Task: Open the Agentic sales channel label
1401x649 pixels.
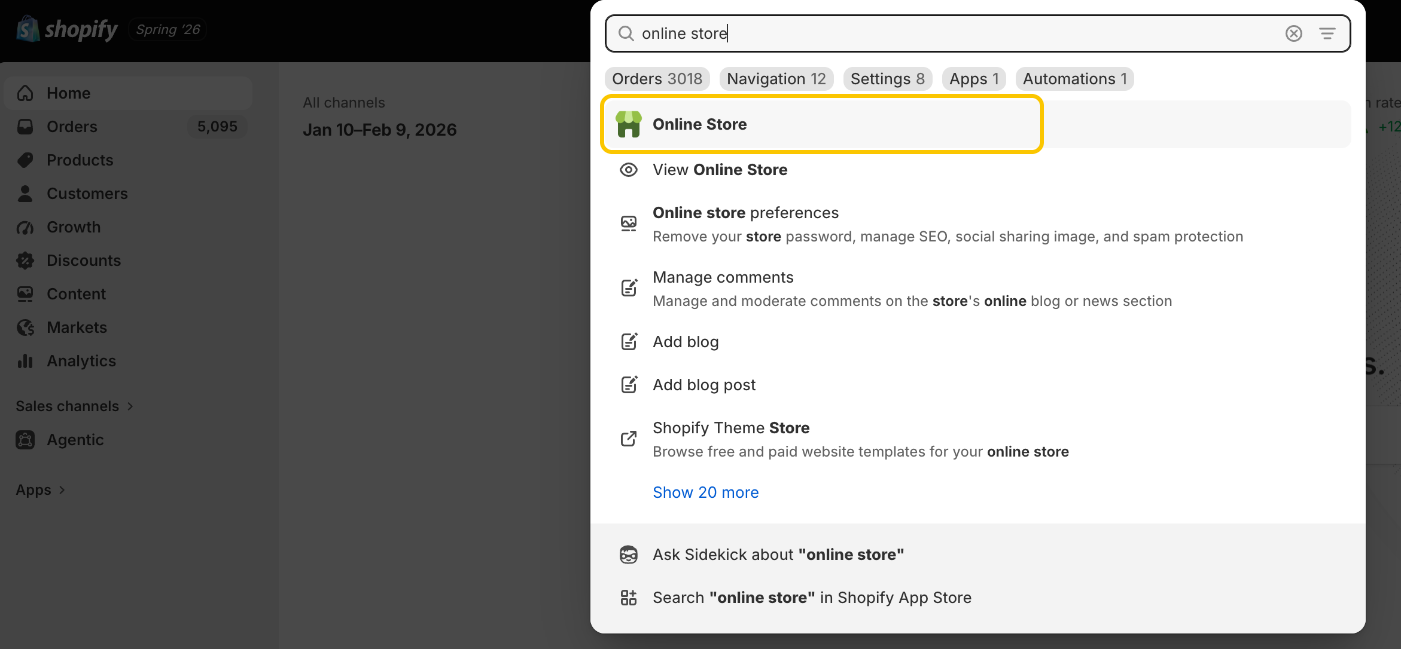Action: click(x=75, y=440)
